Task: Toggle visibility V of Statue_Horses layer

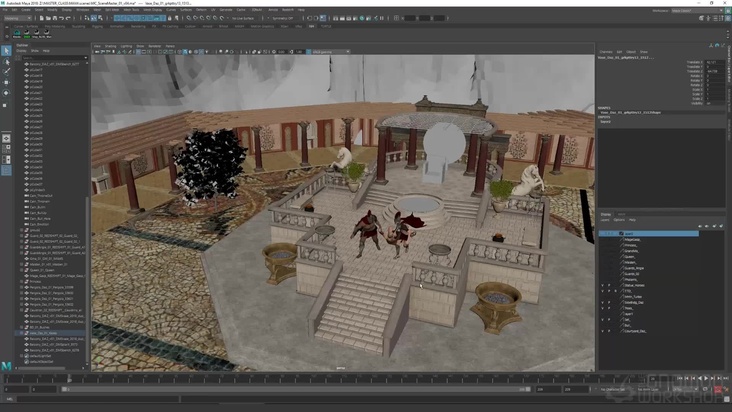Action: [602, 285]
